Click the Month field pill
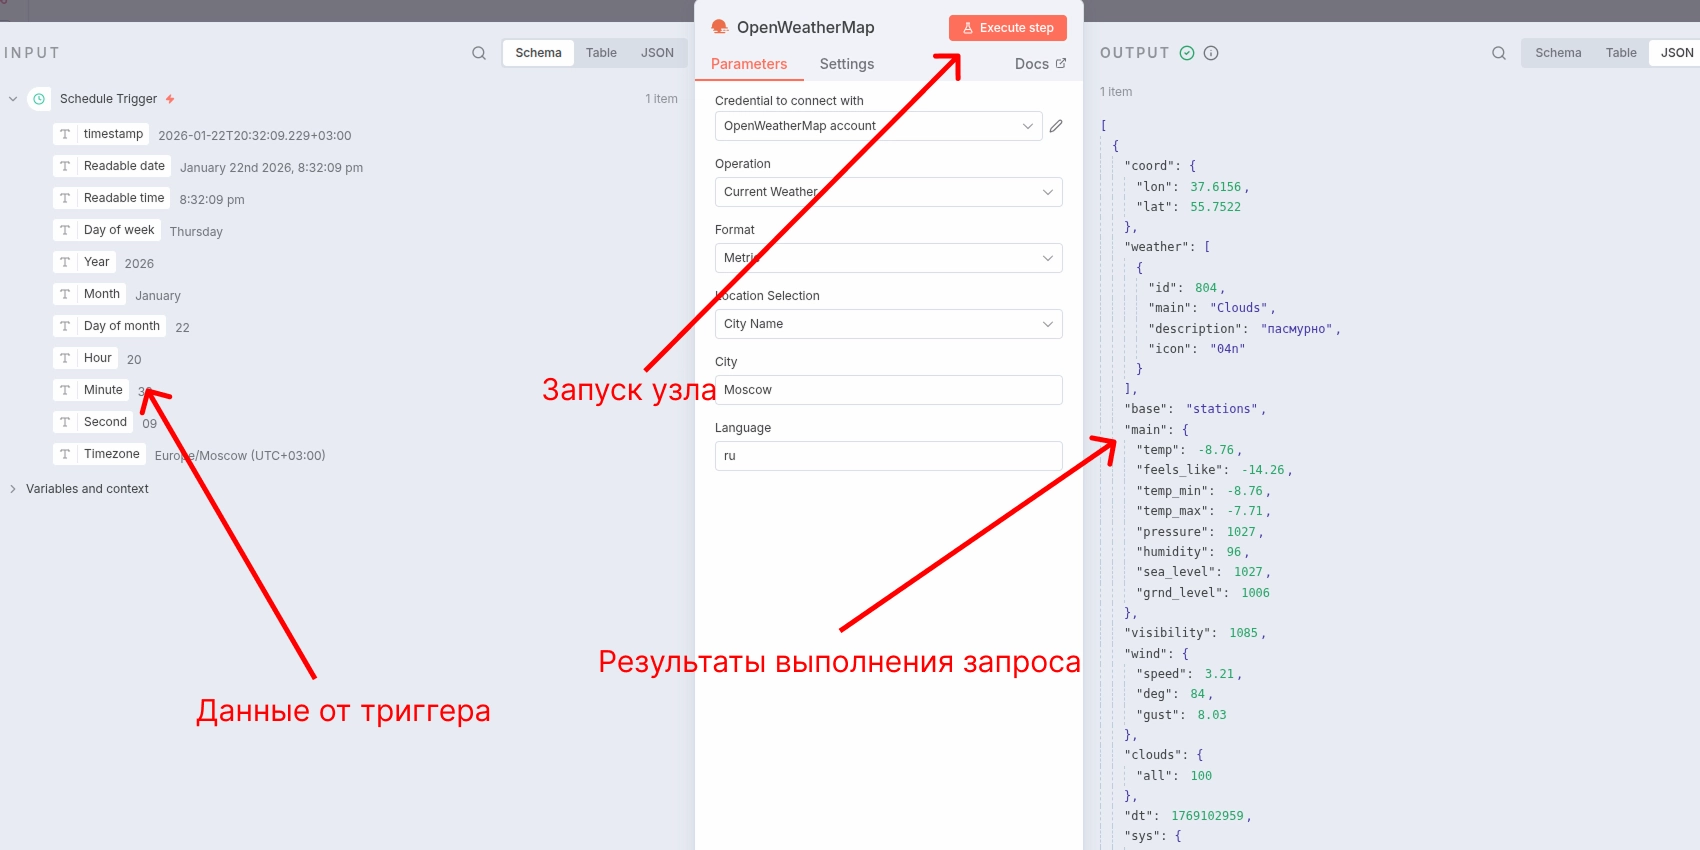Viewport: 1700px width, 850px height. tap(90, 294)
